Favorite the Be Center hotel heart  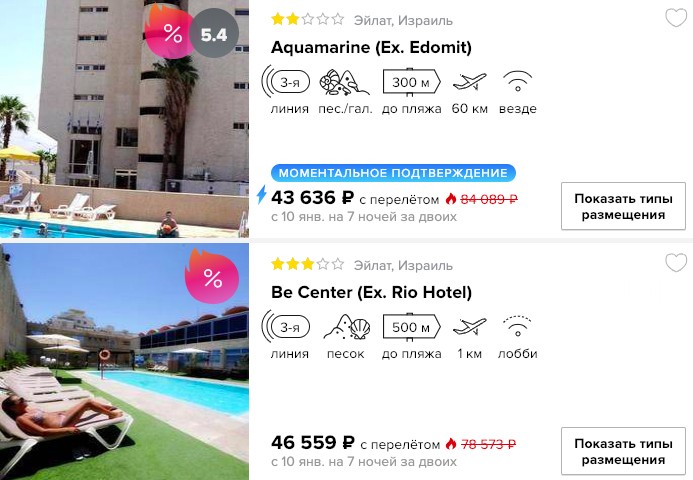(676, 263)
